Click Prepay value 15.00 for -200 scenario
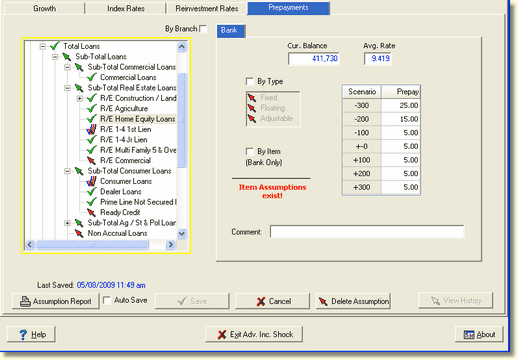The width and height of the screenshot is (518, 360). (401, 119)
